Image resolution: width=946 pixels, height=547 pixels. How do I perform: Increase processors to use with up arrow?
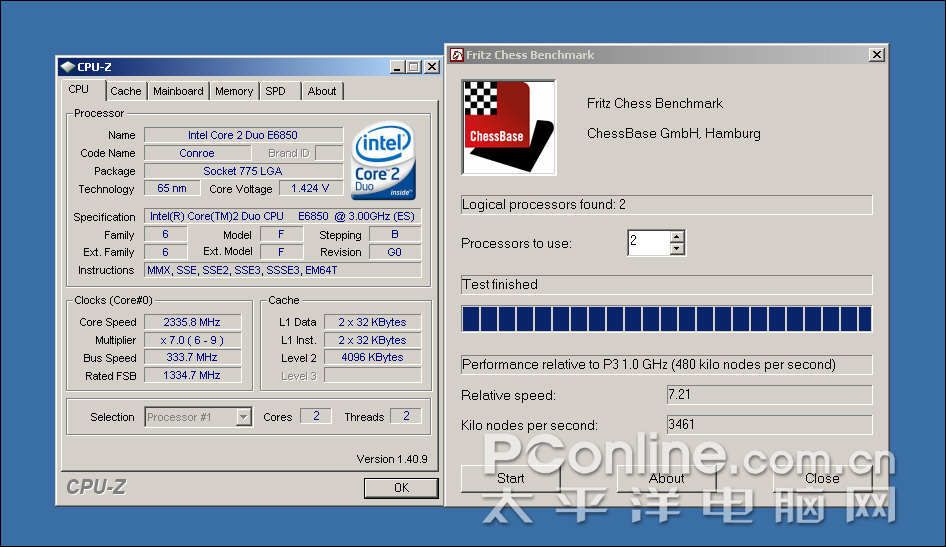(x=677, y=236)
